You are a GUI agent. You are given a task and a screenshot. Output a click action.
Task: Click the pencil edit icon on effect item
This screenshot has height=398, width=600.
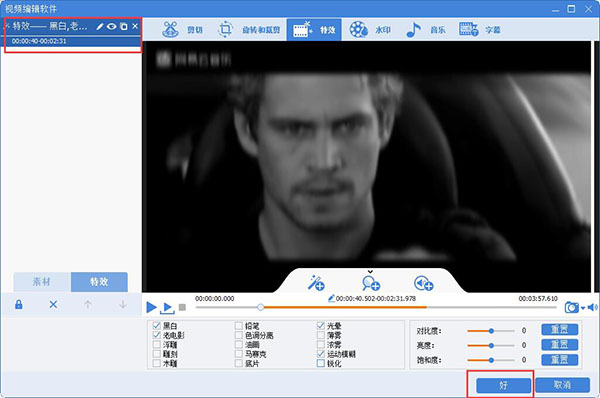pos(100,26)
